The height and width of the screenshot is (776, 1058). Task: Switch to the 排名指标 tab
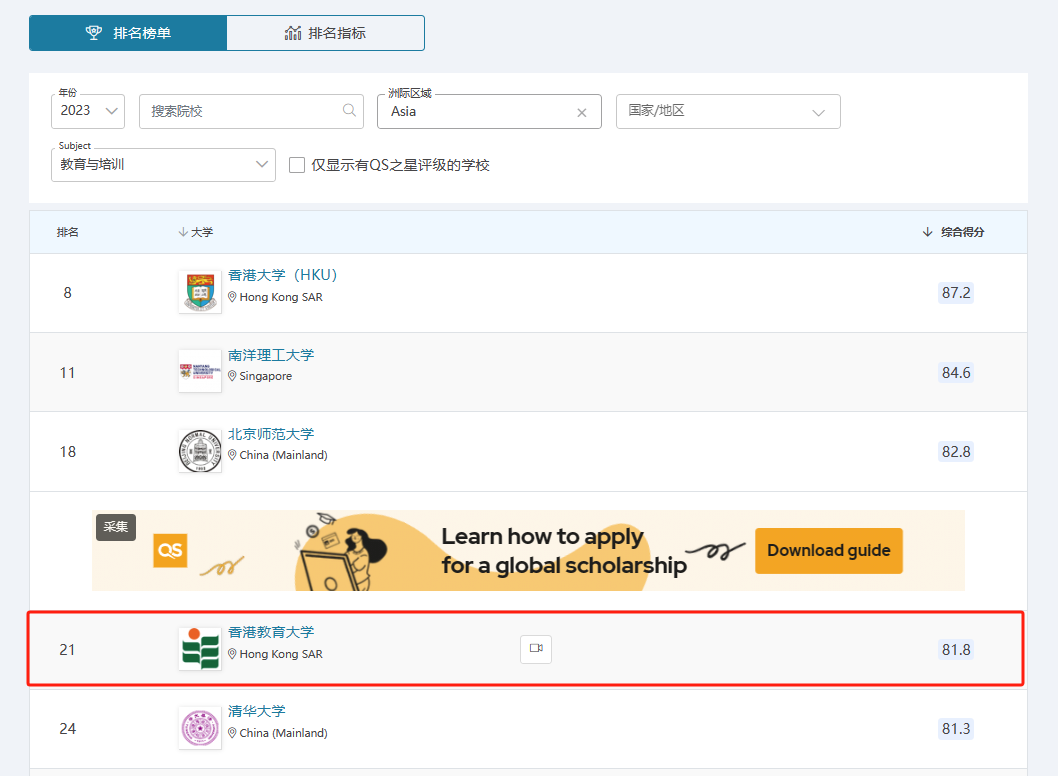(x=325, y=33)
